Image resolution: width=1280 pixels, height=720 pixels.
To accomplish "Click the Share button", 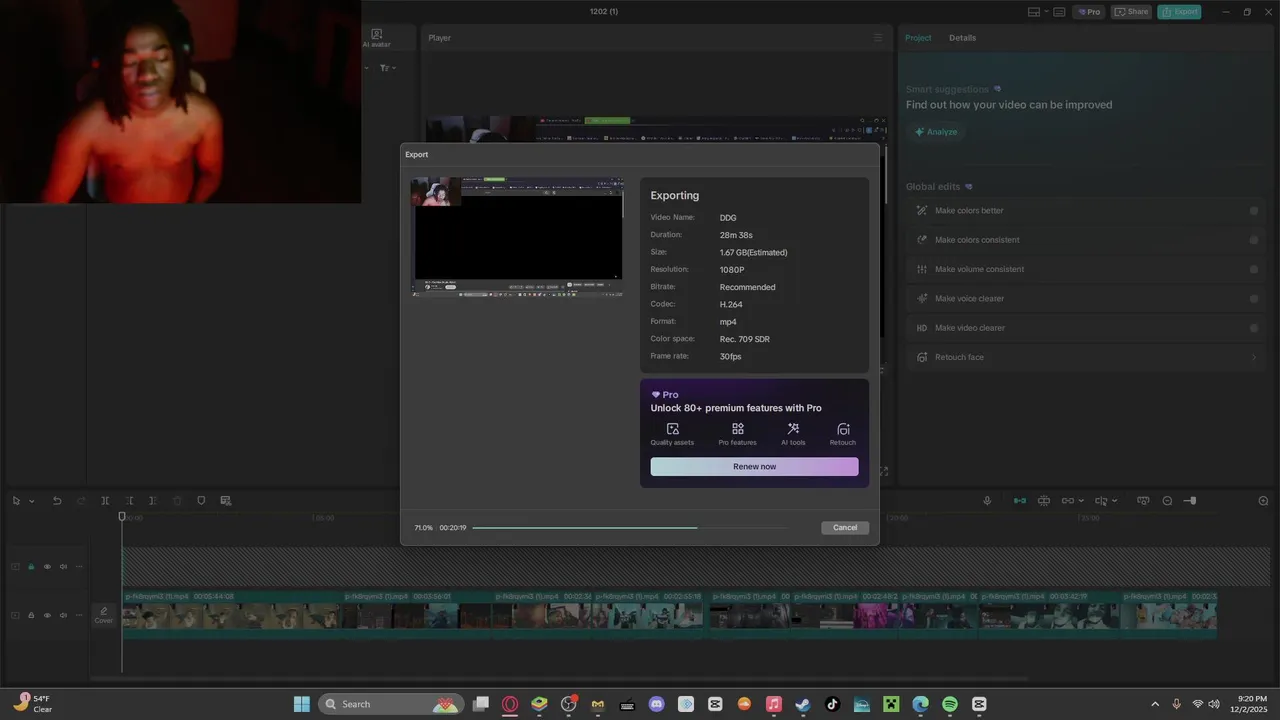I will [x=1131, y=12].
